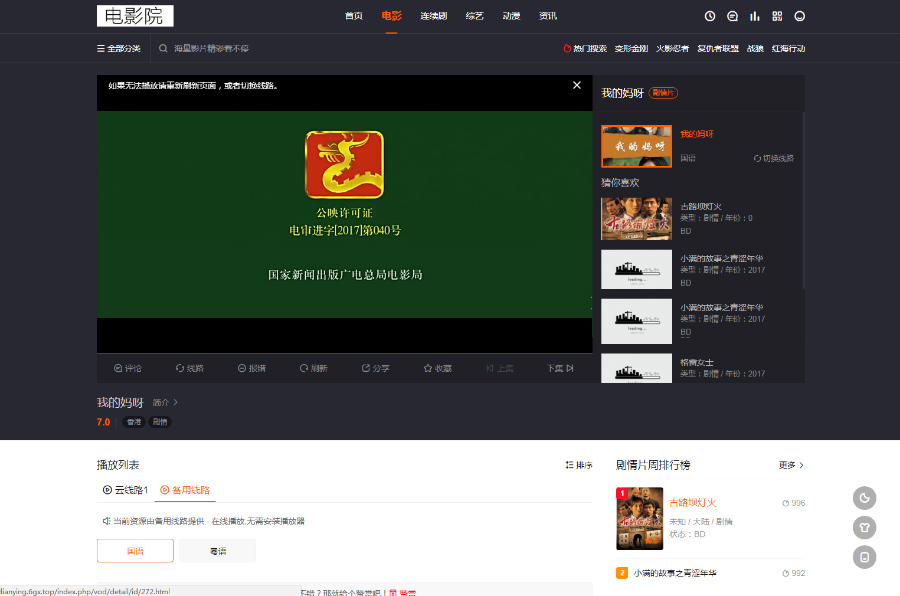
Task: Click 线路 switch-line button under player
Action: pyautogui.click(x=189, y=368)
